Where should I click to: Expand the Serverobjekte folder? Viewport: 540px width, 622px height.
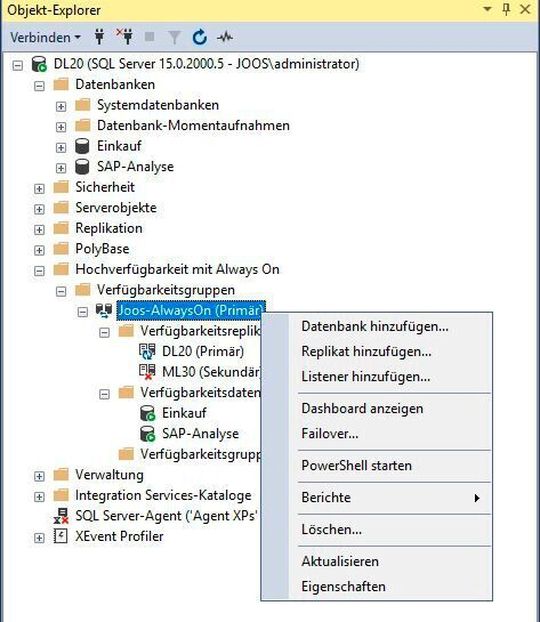pos(39,209)
